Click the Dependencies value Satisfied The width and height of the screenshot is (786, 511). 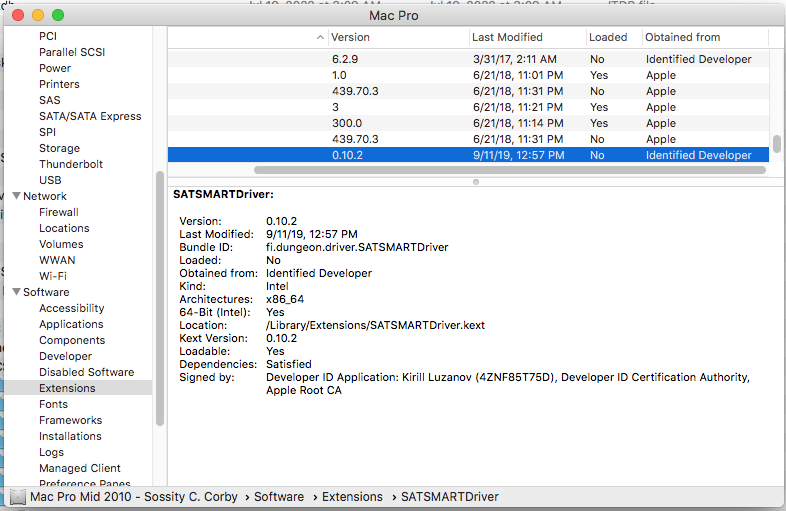coord(289,364)
